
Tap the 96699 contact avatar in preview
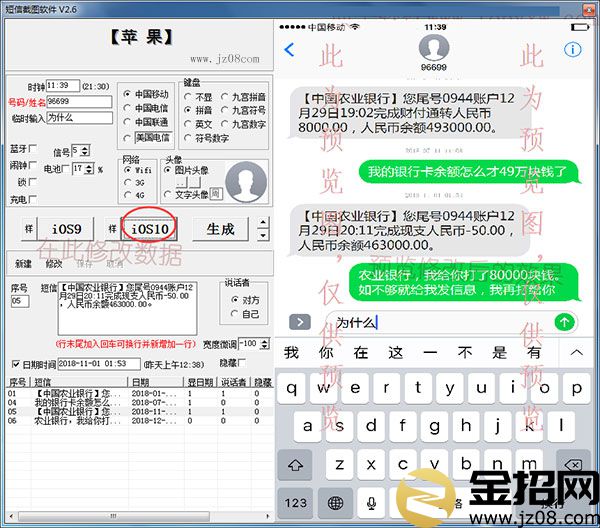click(434, 48)
